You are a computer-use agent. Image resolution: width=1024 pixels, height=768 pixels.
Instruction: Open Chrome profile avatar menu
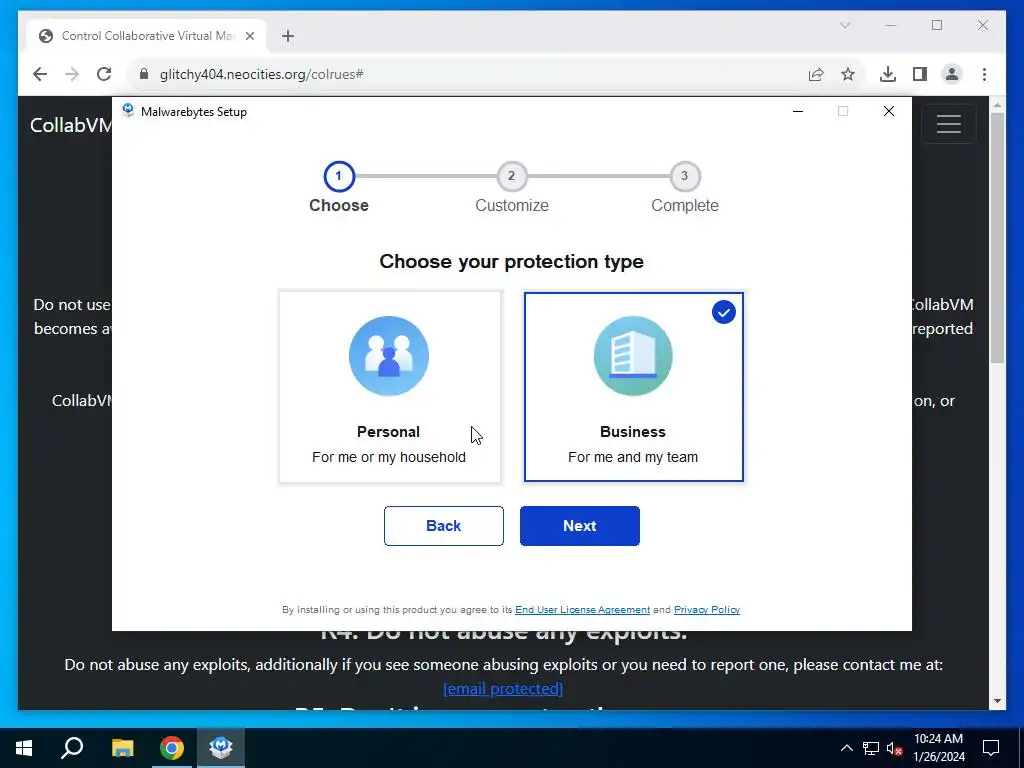952,74
